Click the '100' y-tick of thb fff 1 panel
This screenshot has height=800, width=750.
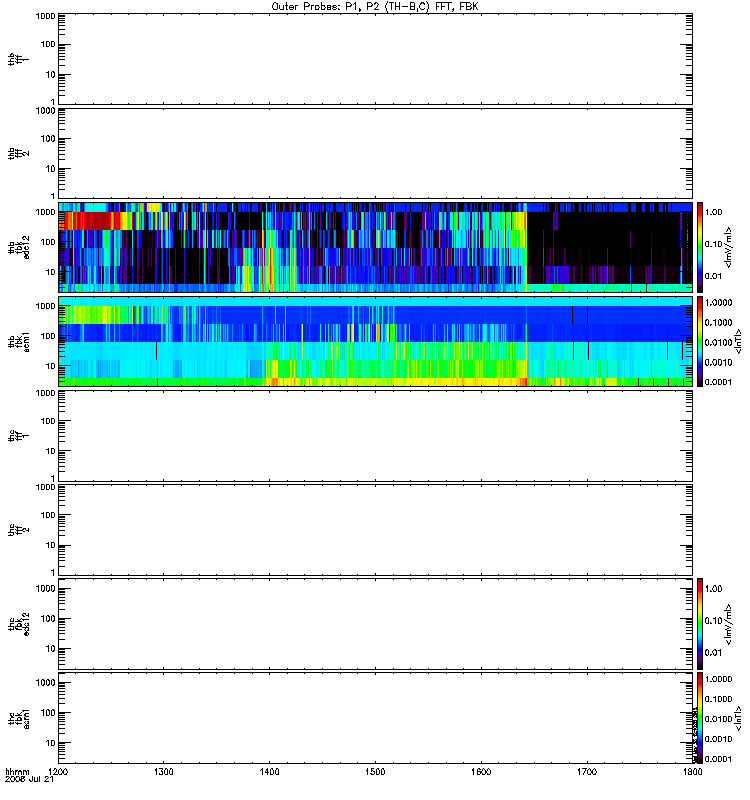pyautogui.click(x=47, y=44)
